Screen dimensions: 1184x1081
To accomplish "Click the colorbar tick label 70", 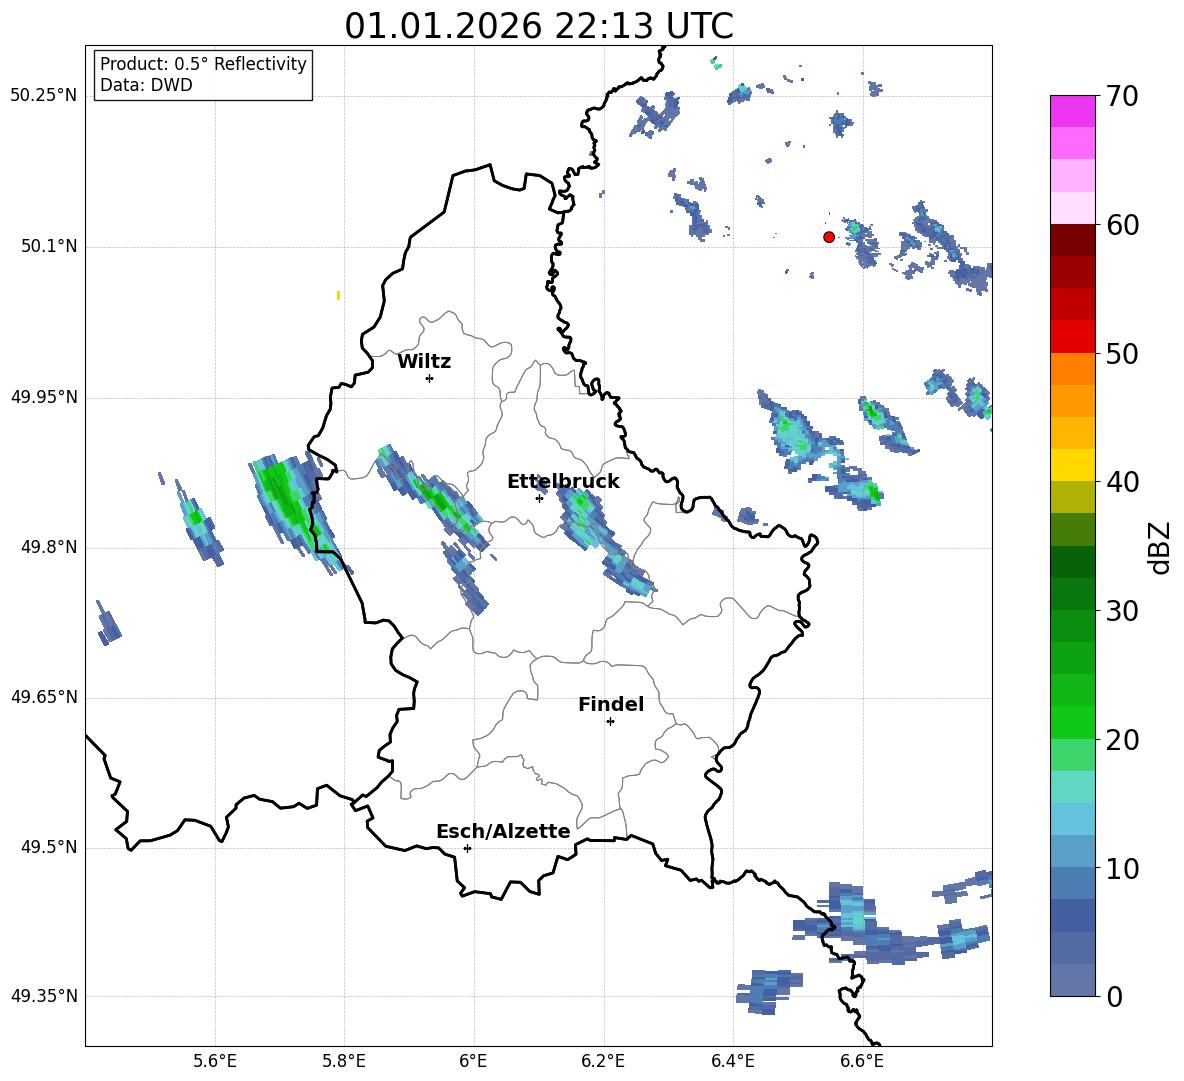I will (x=1122, y=97).
